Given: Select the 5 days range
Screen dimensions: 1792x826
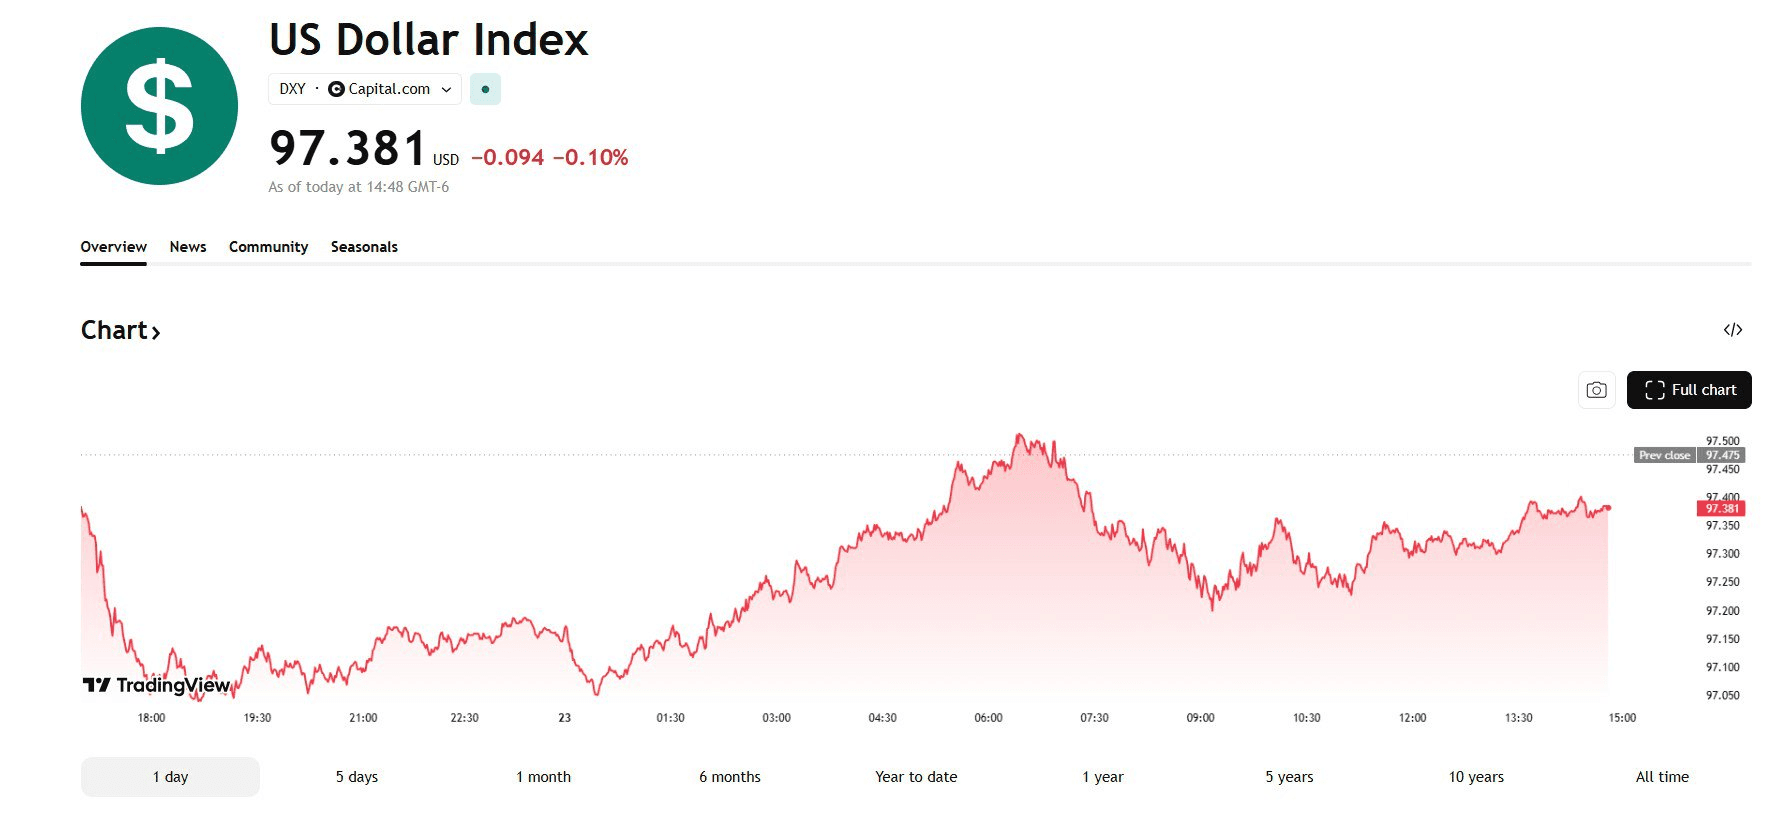Looking at the screenshot, I should (357, 777).
